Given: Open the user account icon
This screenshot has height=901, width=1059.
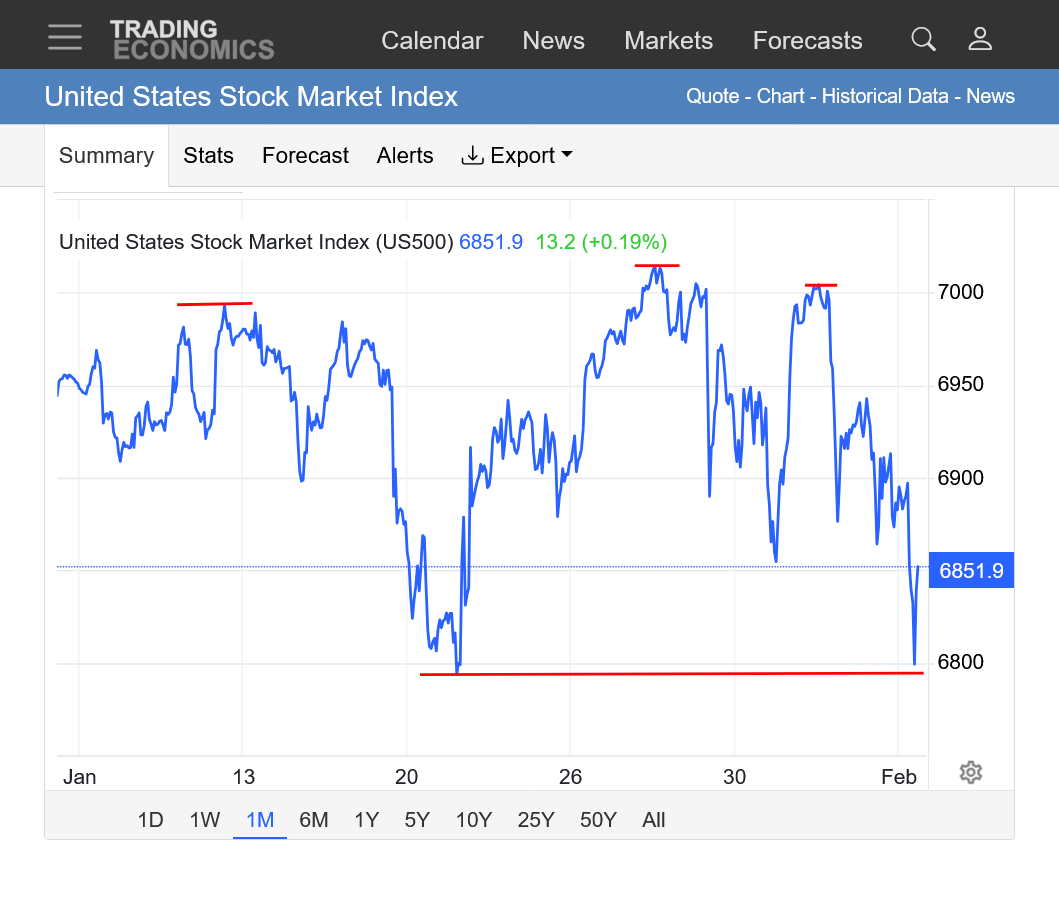Looking at the screenshot, I should click(980, 39).
